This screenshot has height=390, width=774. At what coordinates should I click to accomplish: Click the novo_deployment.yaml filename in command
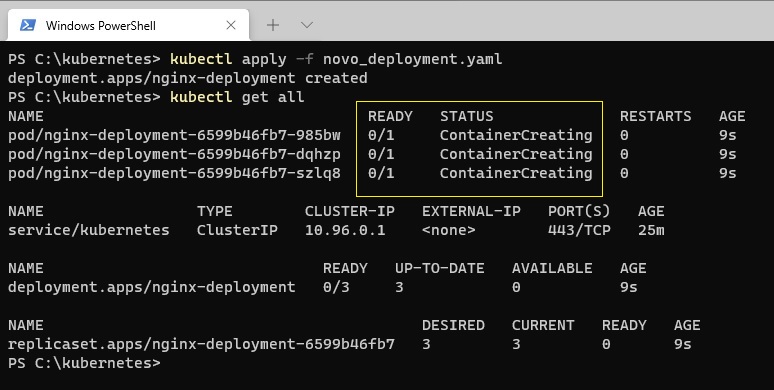coord(413,59)
